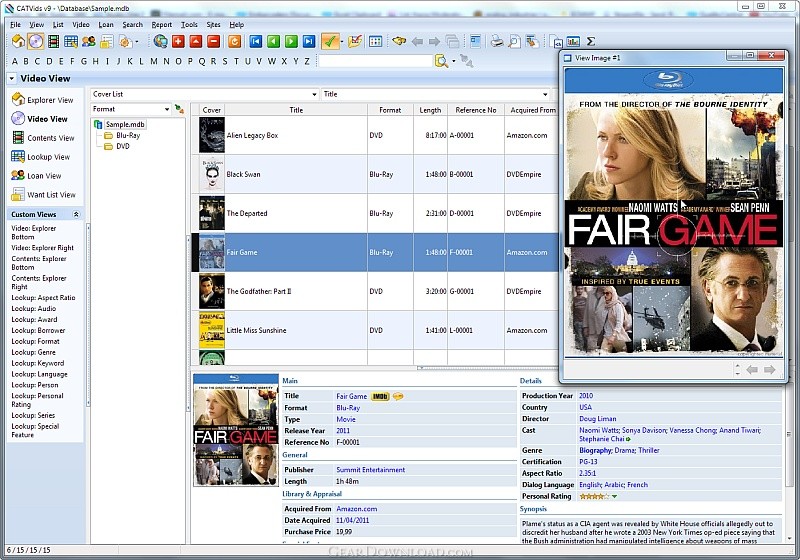Click the letter M alphabet filter
Screen dimensions: 800x560
coord(154,61)
